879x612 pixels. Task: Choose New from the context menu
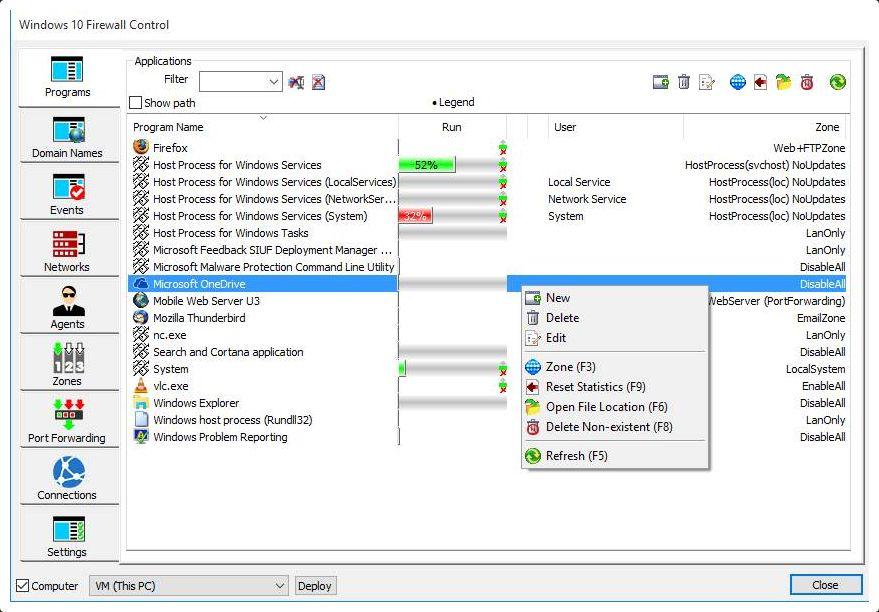pos(615,298)
